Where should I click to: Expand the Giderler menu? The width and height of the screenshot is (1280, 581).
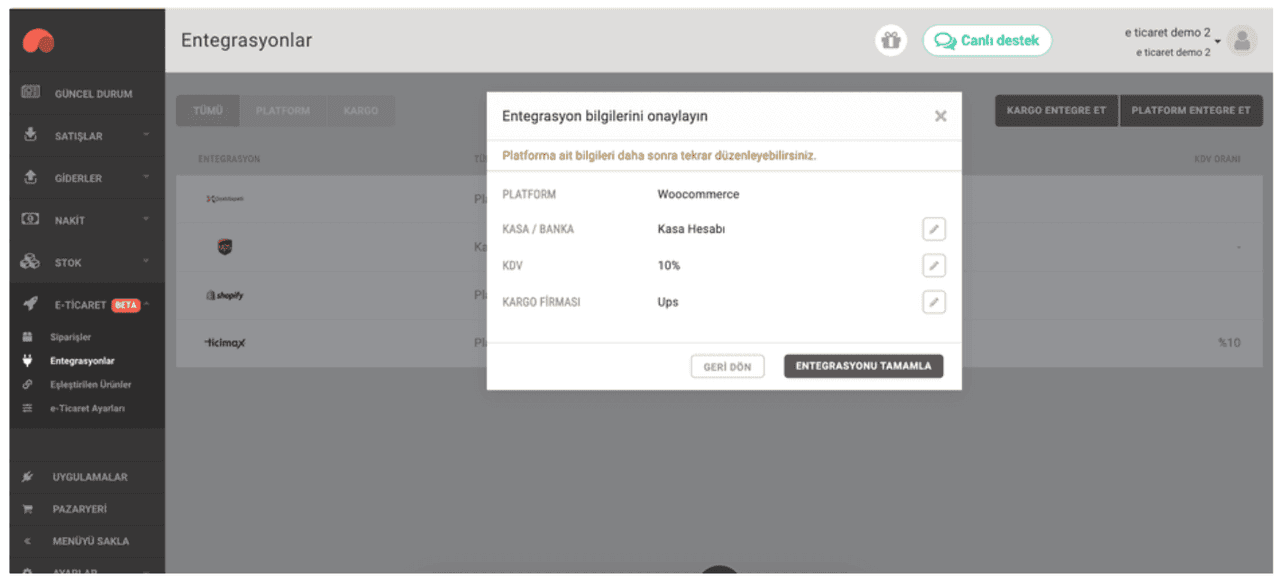pos(87,178)
